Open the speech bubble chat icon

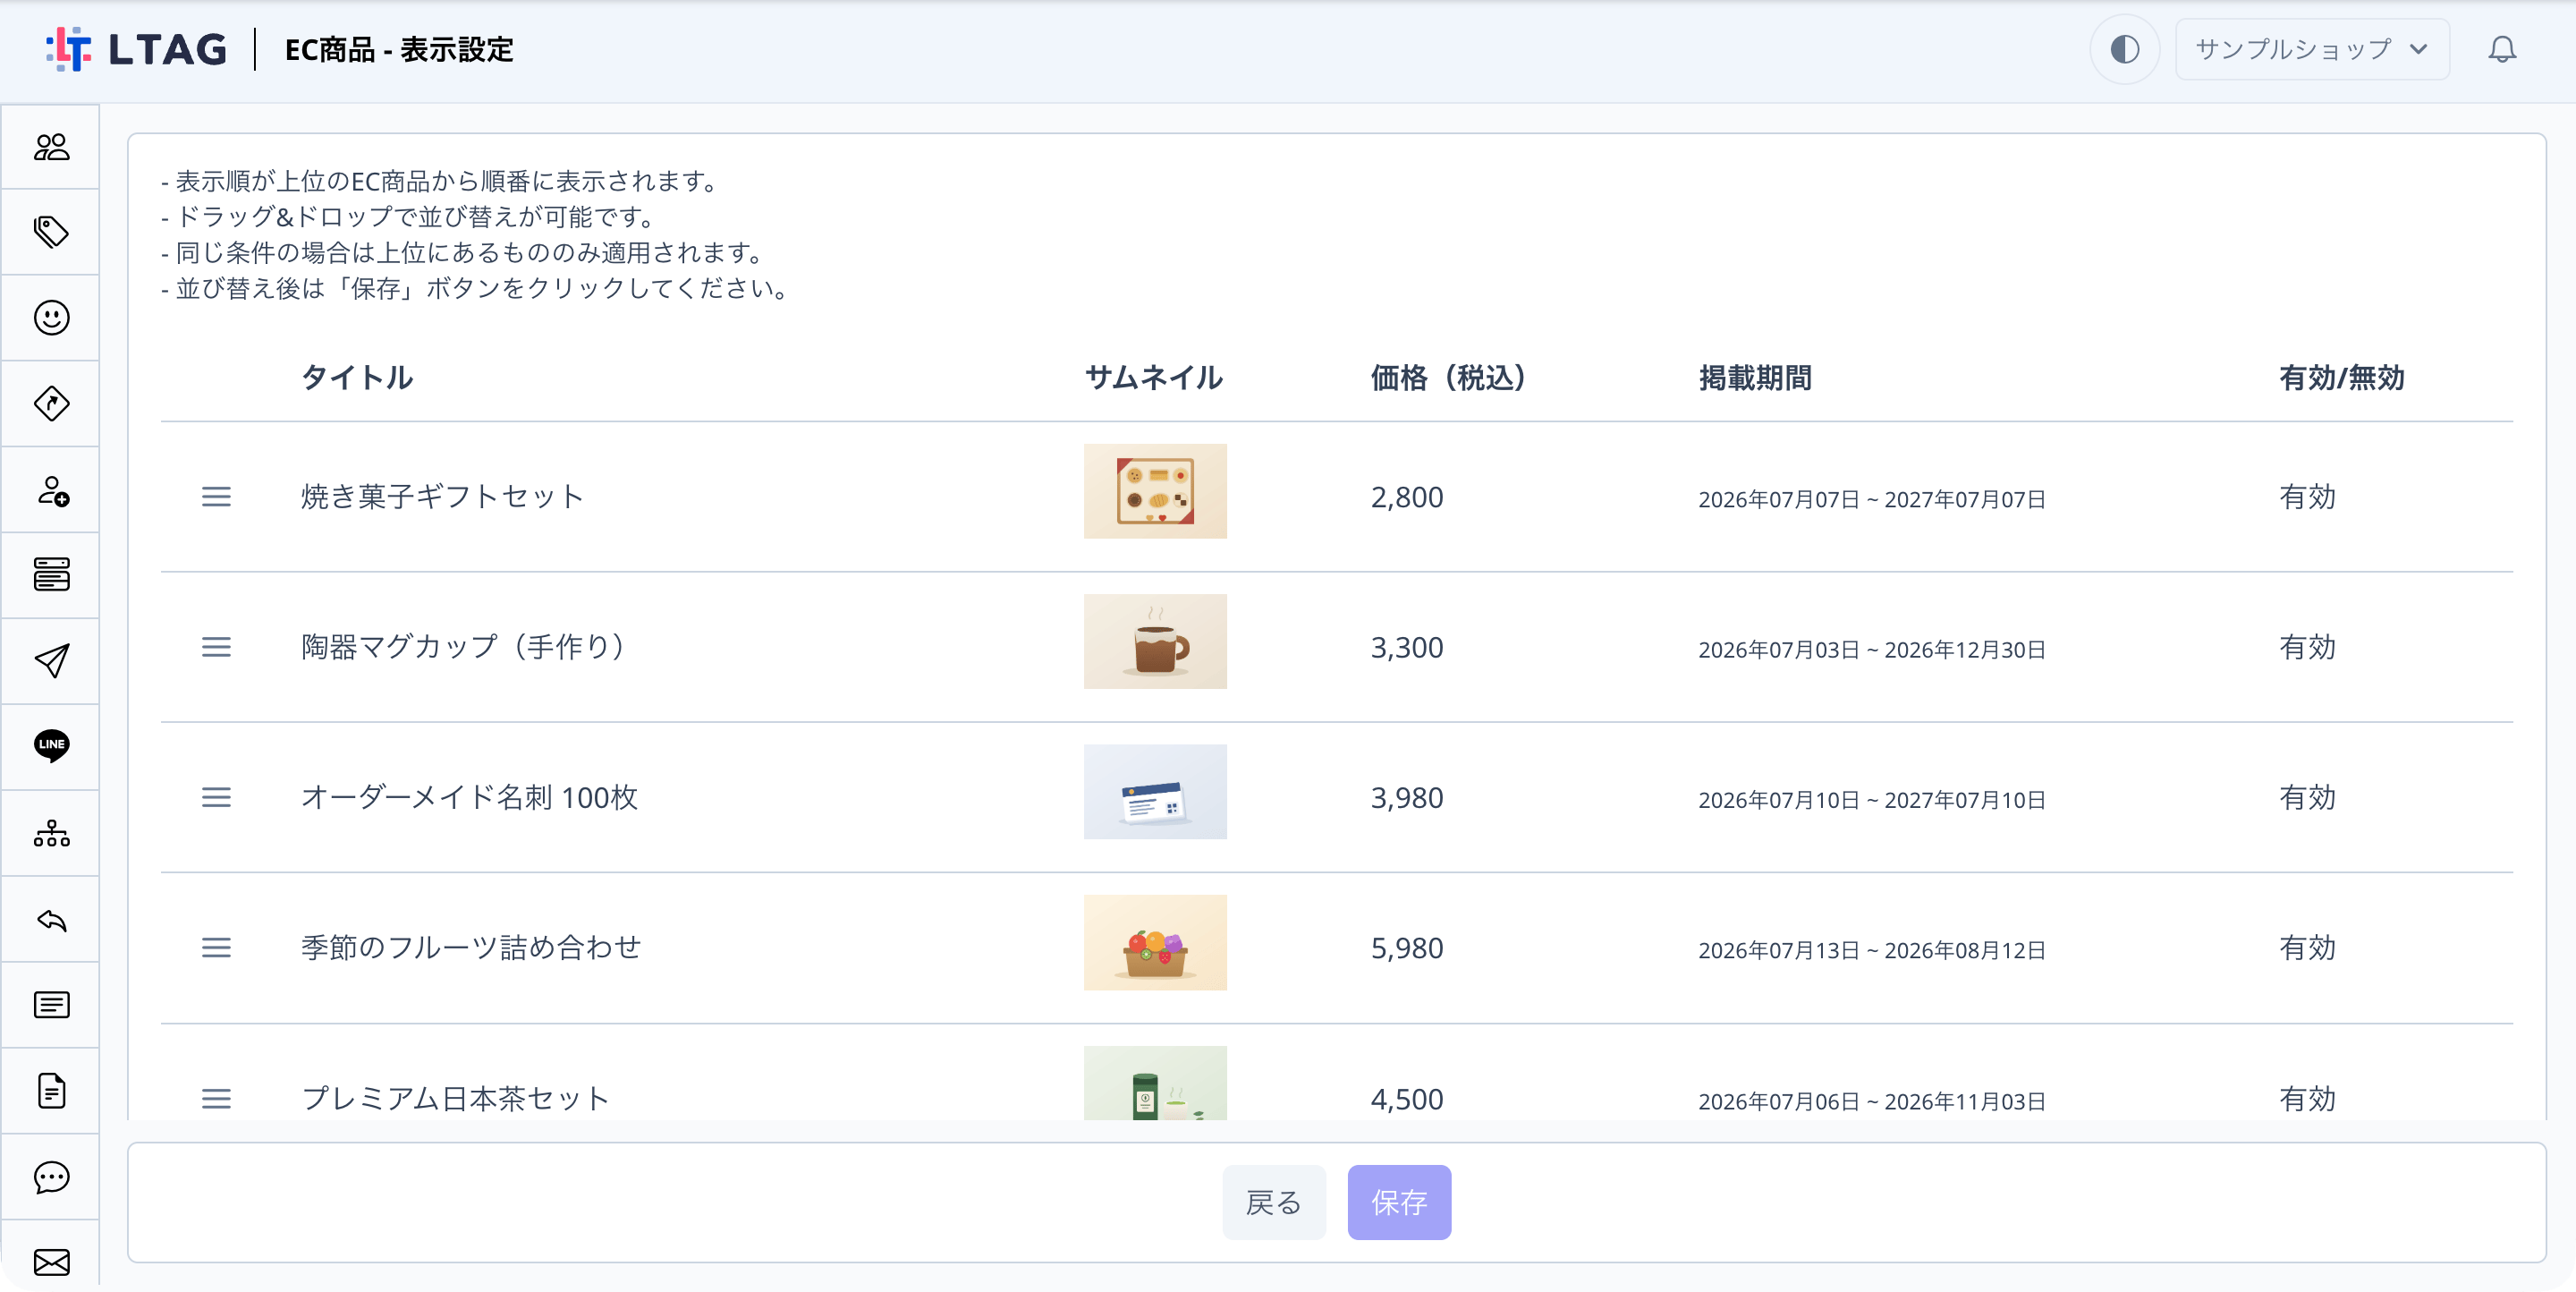51,1177
